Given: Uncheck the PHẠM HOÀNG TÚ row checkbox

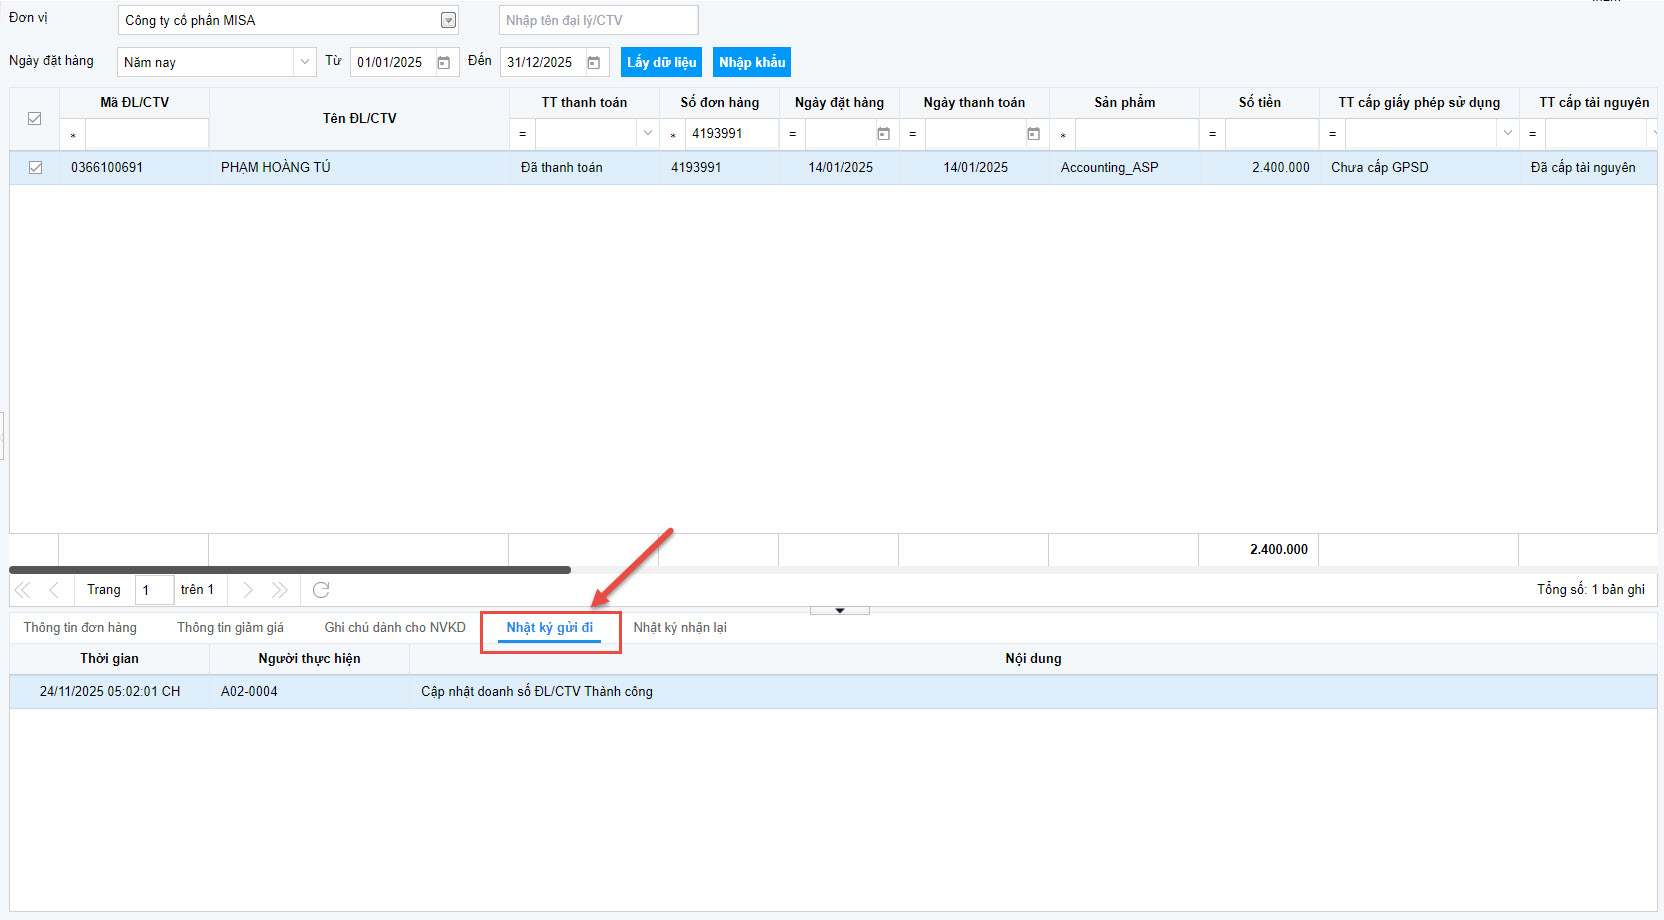Looking at the screenshot, I should coord(35,168).
